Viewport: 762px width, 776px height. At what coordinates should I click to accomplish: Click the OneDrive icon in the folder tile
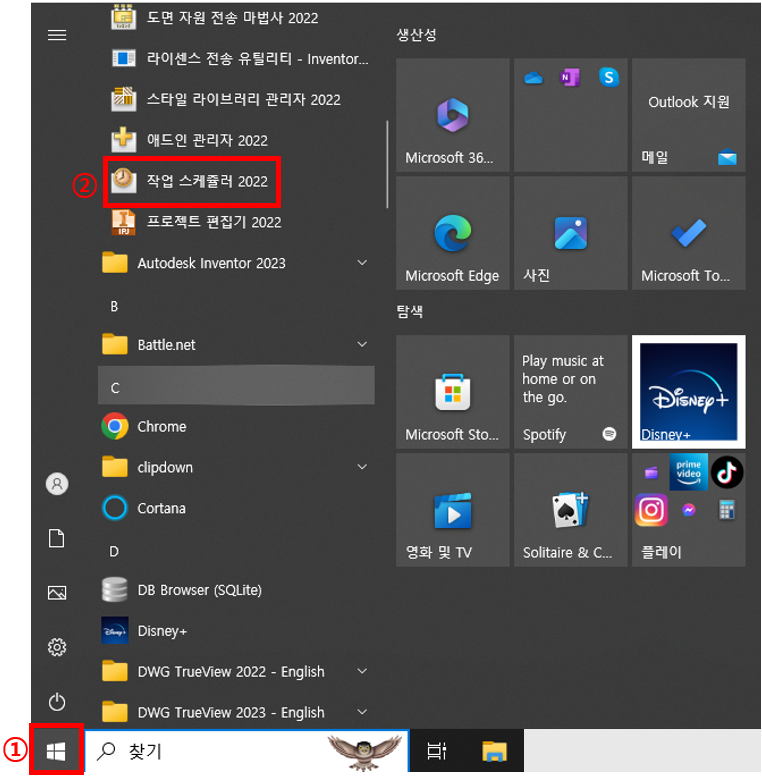[533, 78]
